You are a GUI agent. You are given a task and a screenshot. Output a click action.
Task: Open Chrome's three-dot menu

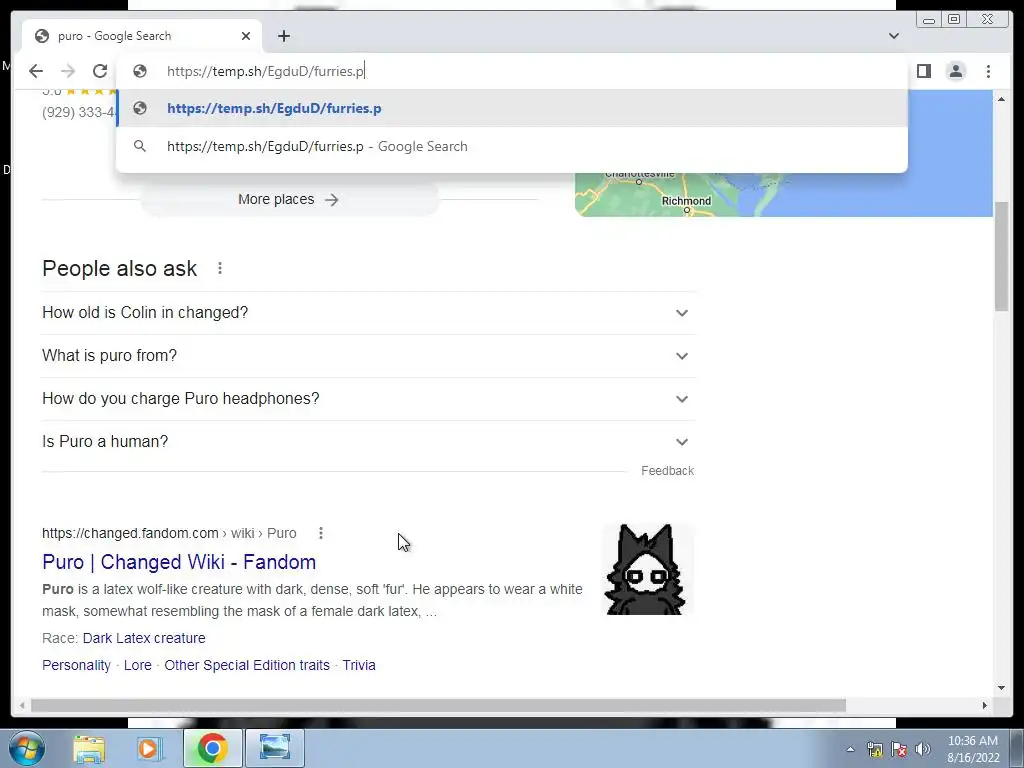click(x=988, y=71)
